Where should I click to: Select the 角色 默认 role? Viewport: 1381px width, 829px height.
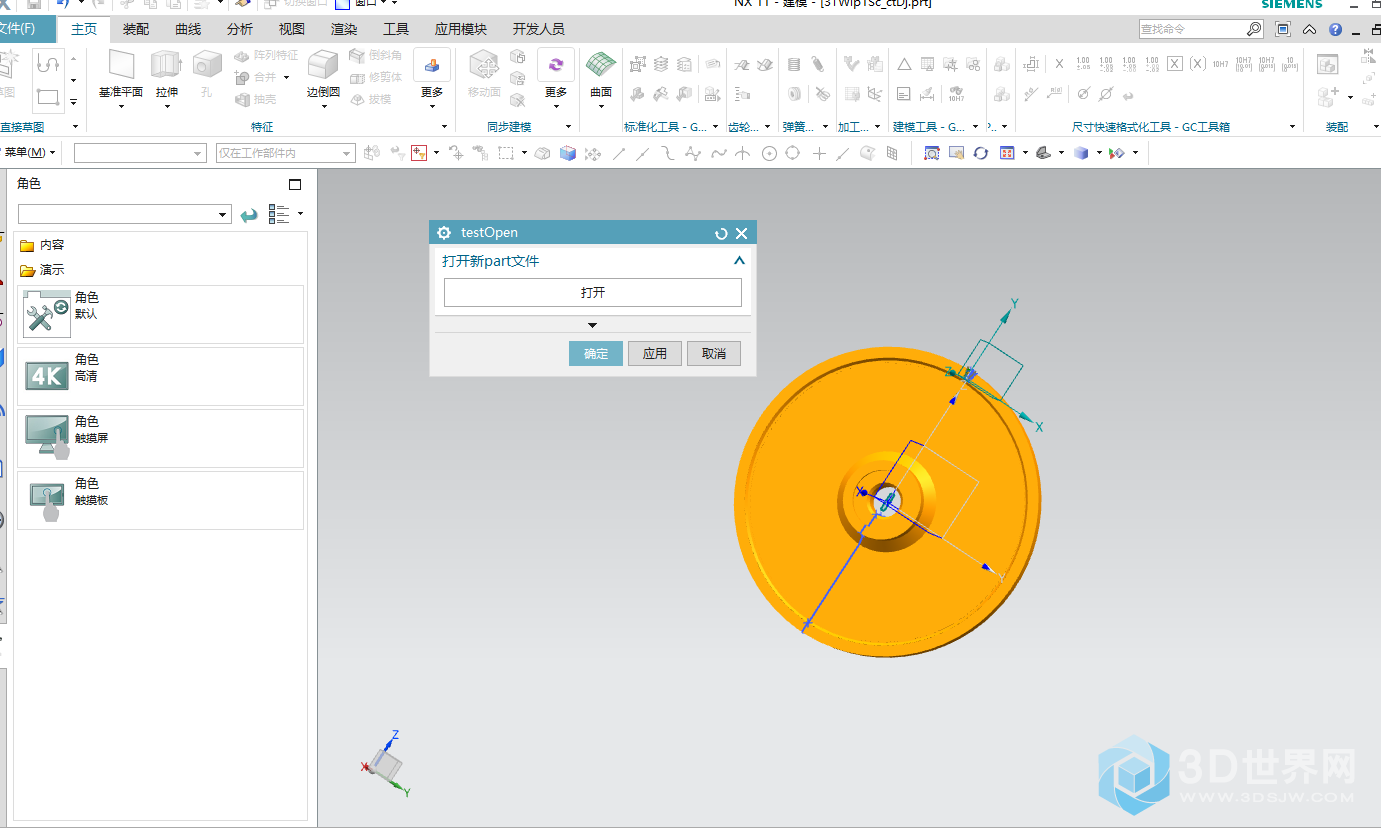point(160,314)
